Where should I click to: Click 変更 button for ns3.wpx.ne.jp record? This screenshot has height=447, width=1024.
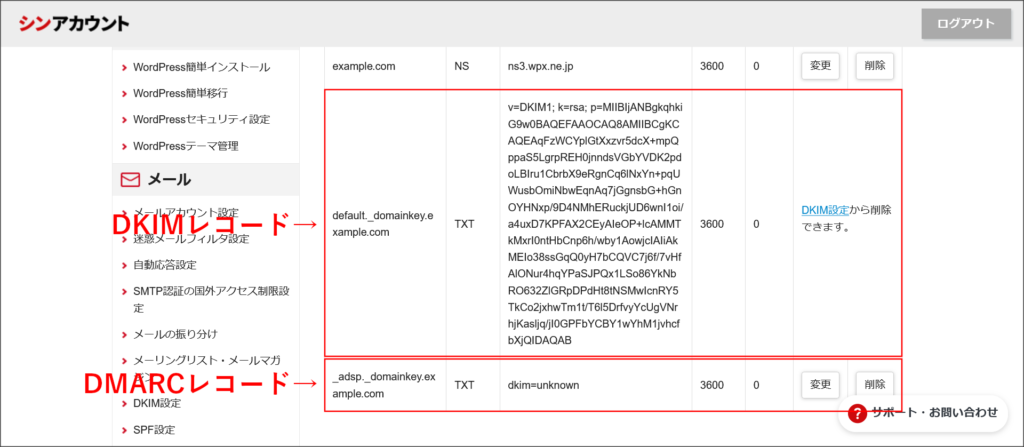coord(820,66)
